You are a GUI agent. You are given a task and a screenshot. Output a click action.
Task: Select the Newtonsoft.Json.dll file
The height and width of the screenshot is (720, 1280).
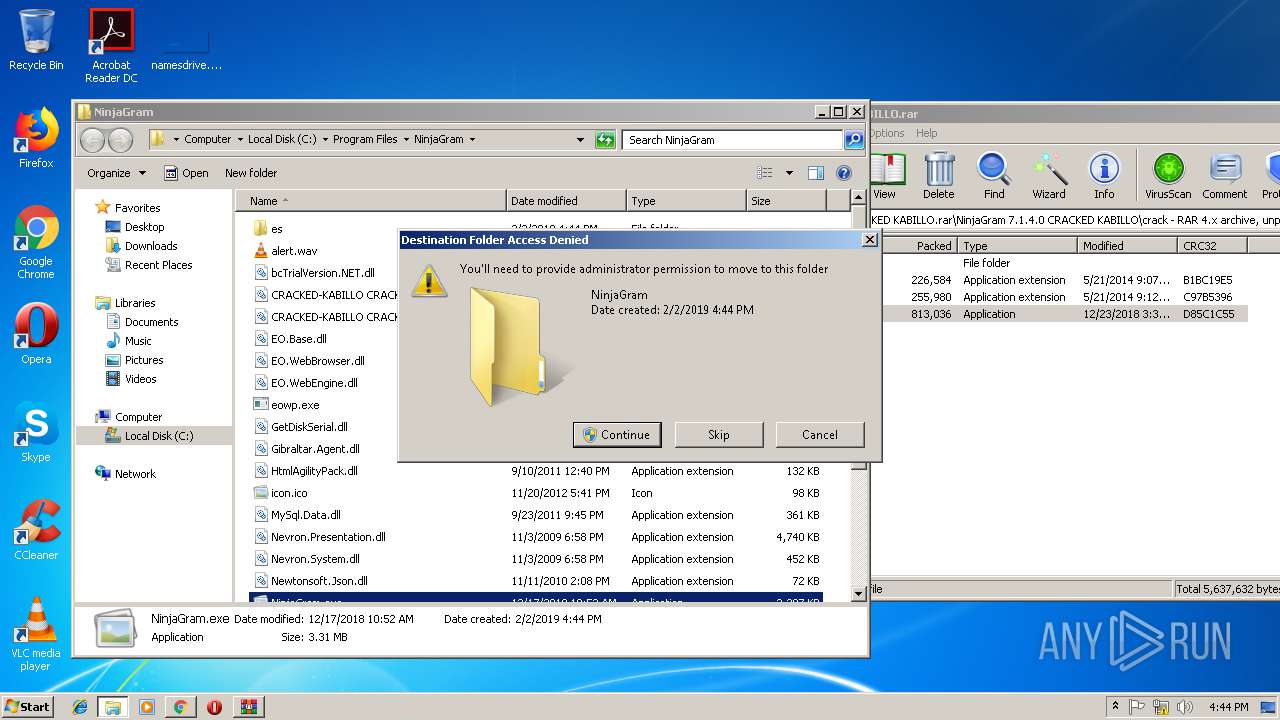coord(319,581)
